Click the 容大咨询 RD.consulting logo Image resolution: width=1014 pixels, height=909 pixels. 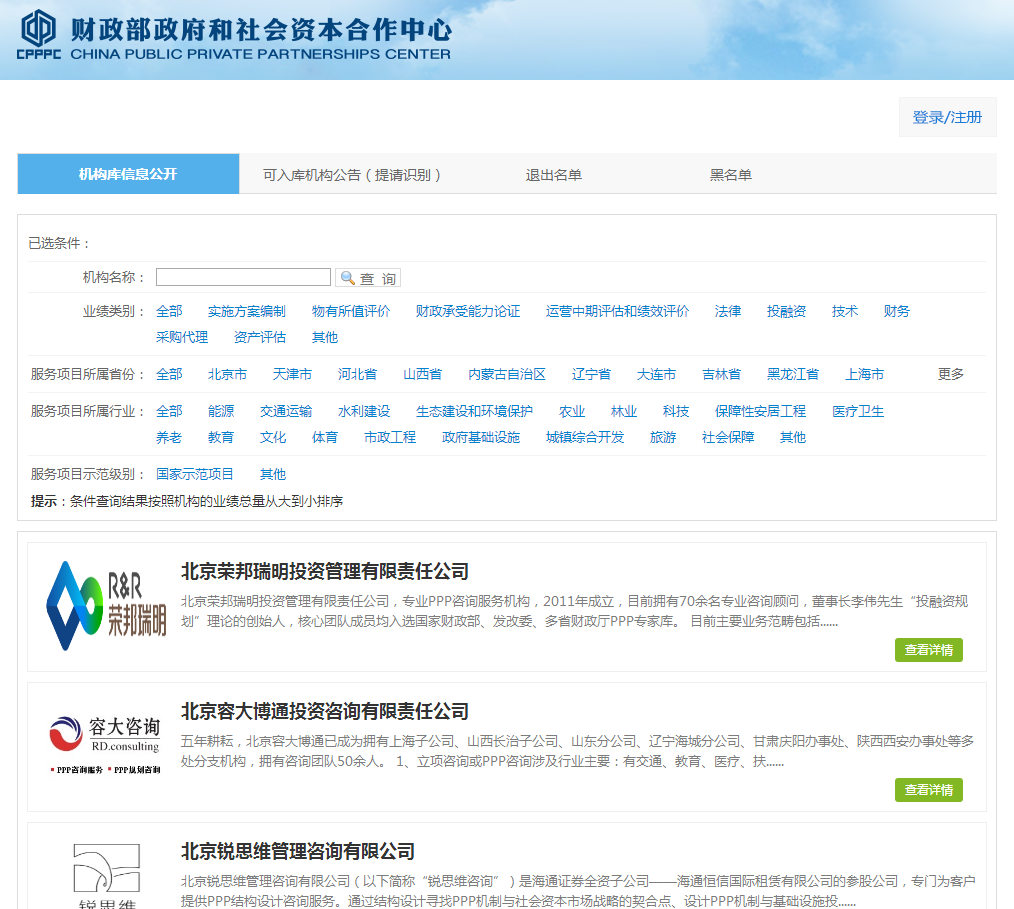coord(105,745)
